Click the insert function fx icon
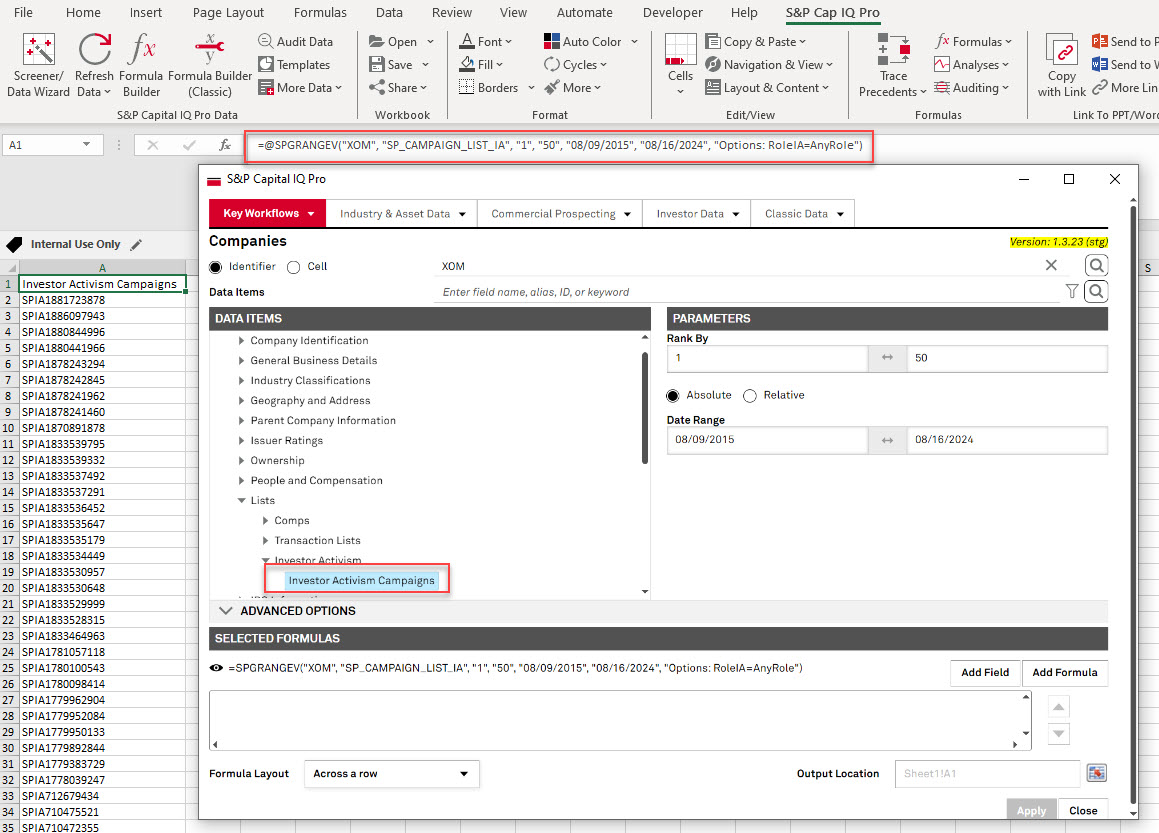This screenshot has height=833, width=1159. click(x=225, y=145)
